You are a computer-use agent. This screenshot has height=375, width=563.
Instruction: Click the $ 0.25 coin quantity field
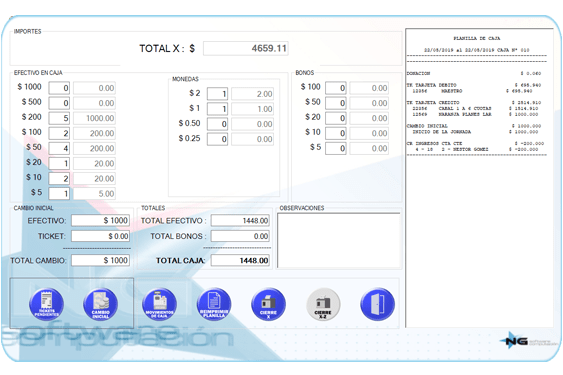pos(217,139)
